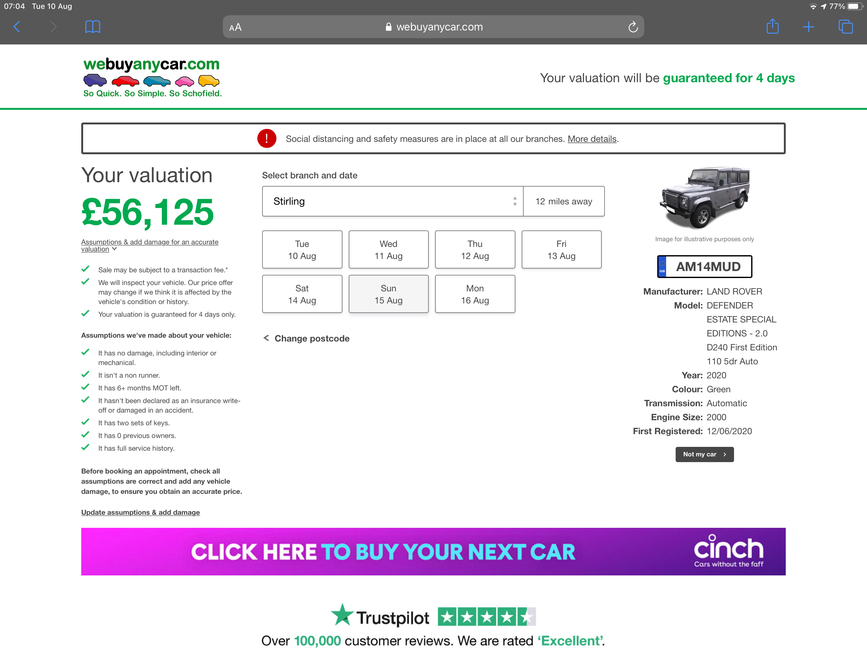Select Sun 15 Aug appointment date
The height and width of the screenshot is (650, 867).
pyautogui.click(x=388, y=294)
